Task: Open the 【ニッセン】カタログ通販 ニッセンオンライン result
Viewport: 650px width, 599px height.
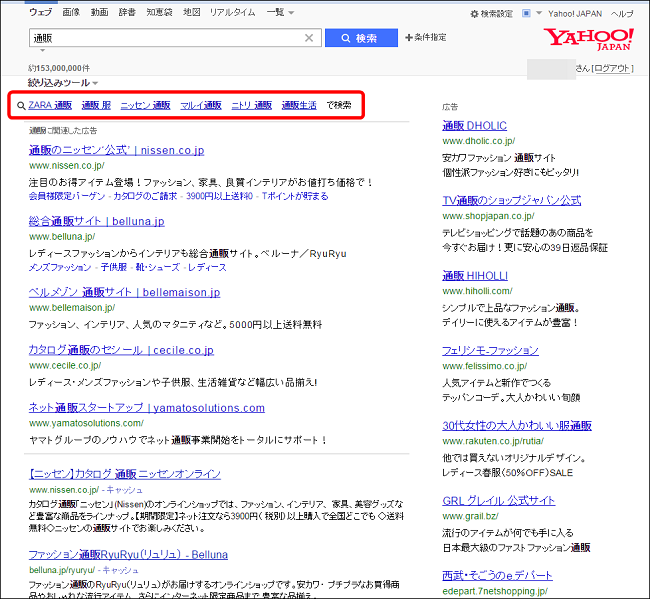Action: coord(125,474)
